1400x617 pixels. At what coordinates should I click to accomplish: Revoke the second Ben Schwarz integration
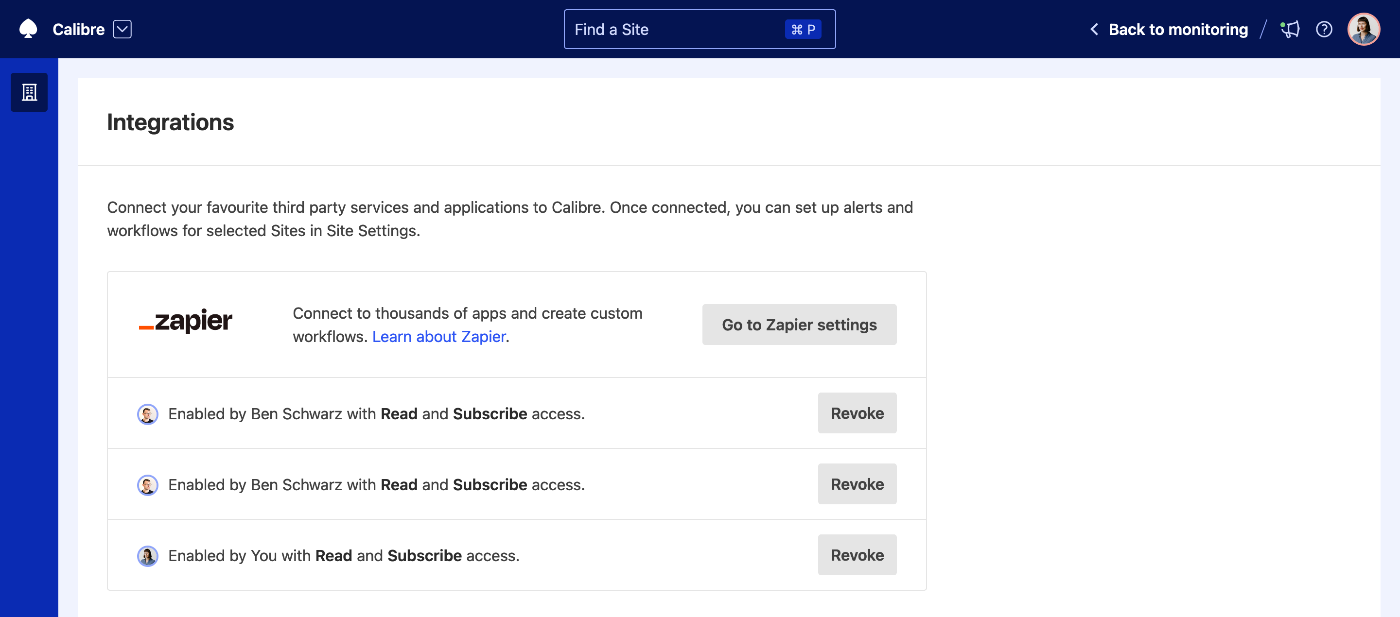pyautogui.click(x=857, y=483)
